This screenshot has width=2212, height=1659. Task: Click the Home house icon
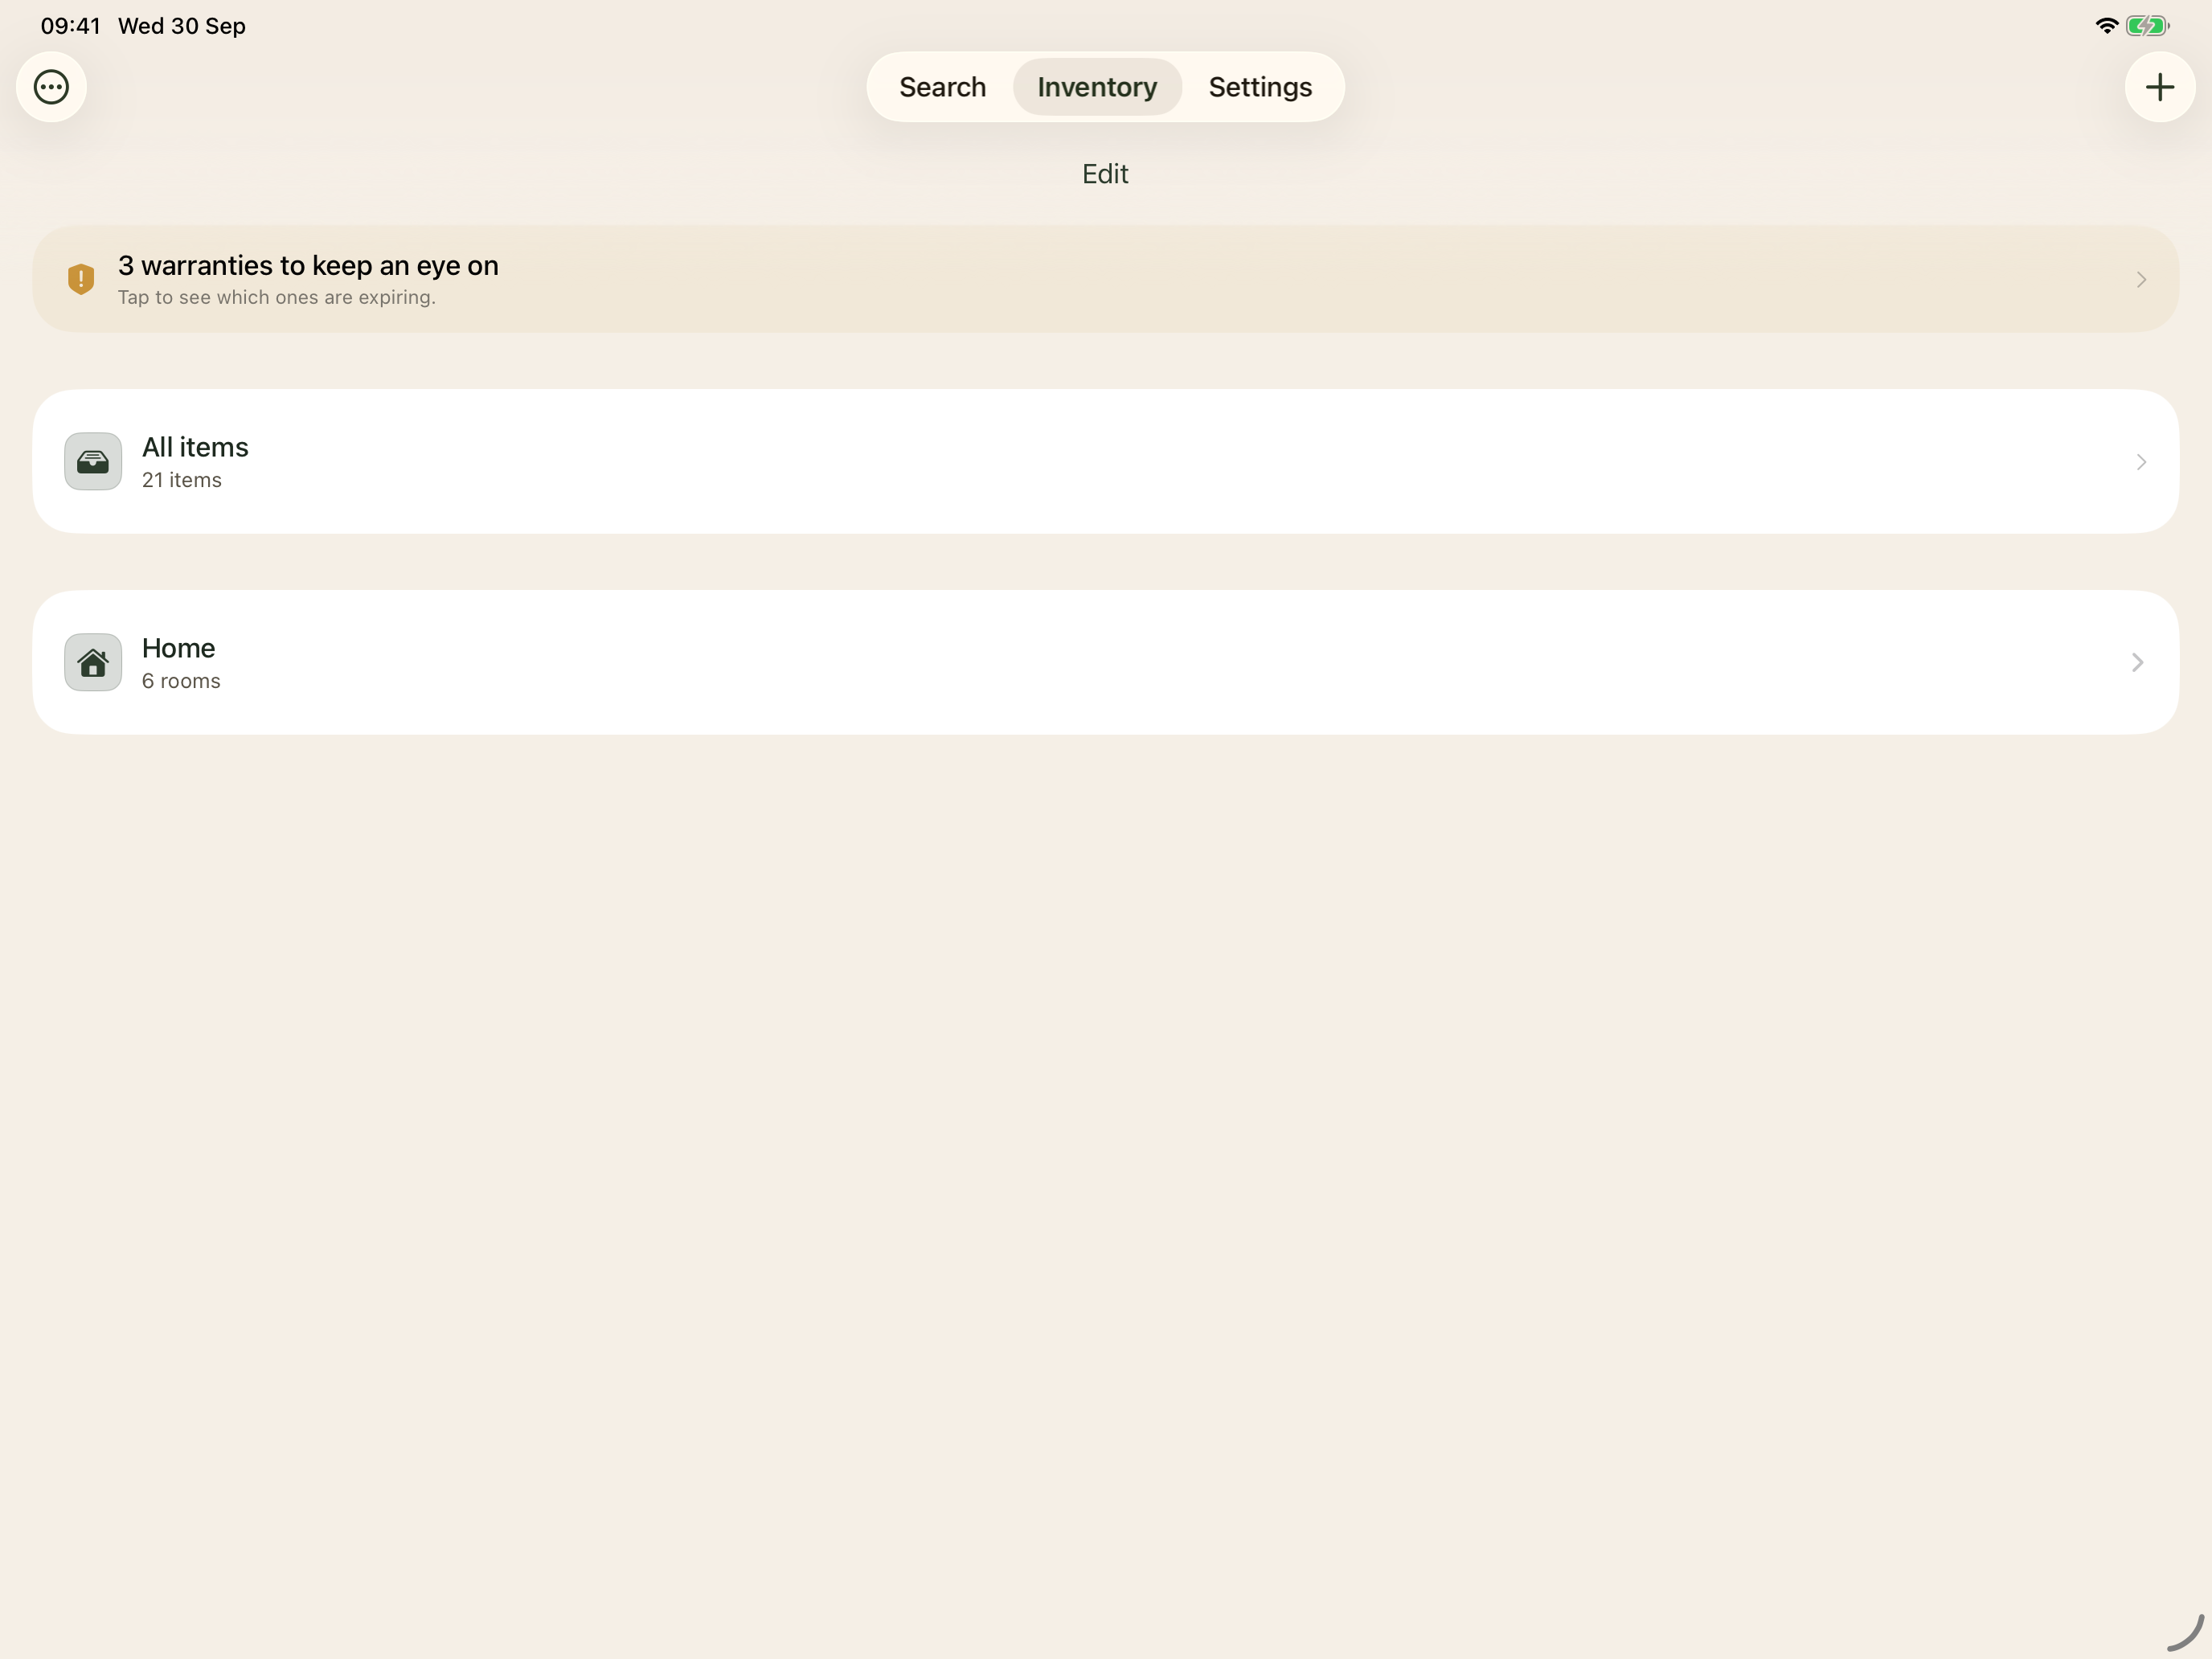(x=93, y=662)
